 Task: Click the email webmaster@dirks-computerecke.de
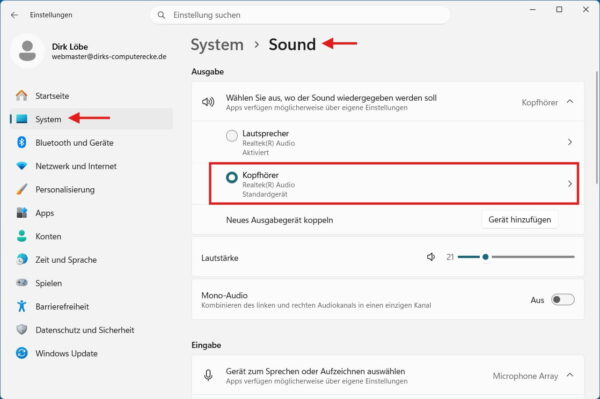pyautogui.click(x=109, y=57)
